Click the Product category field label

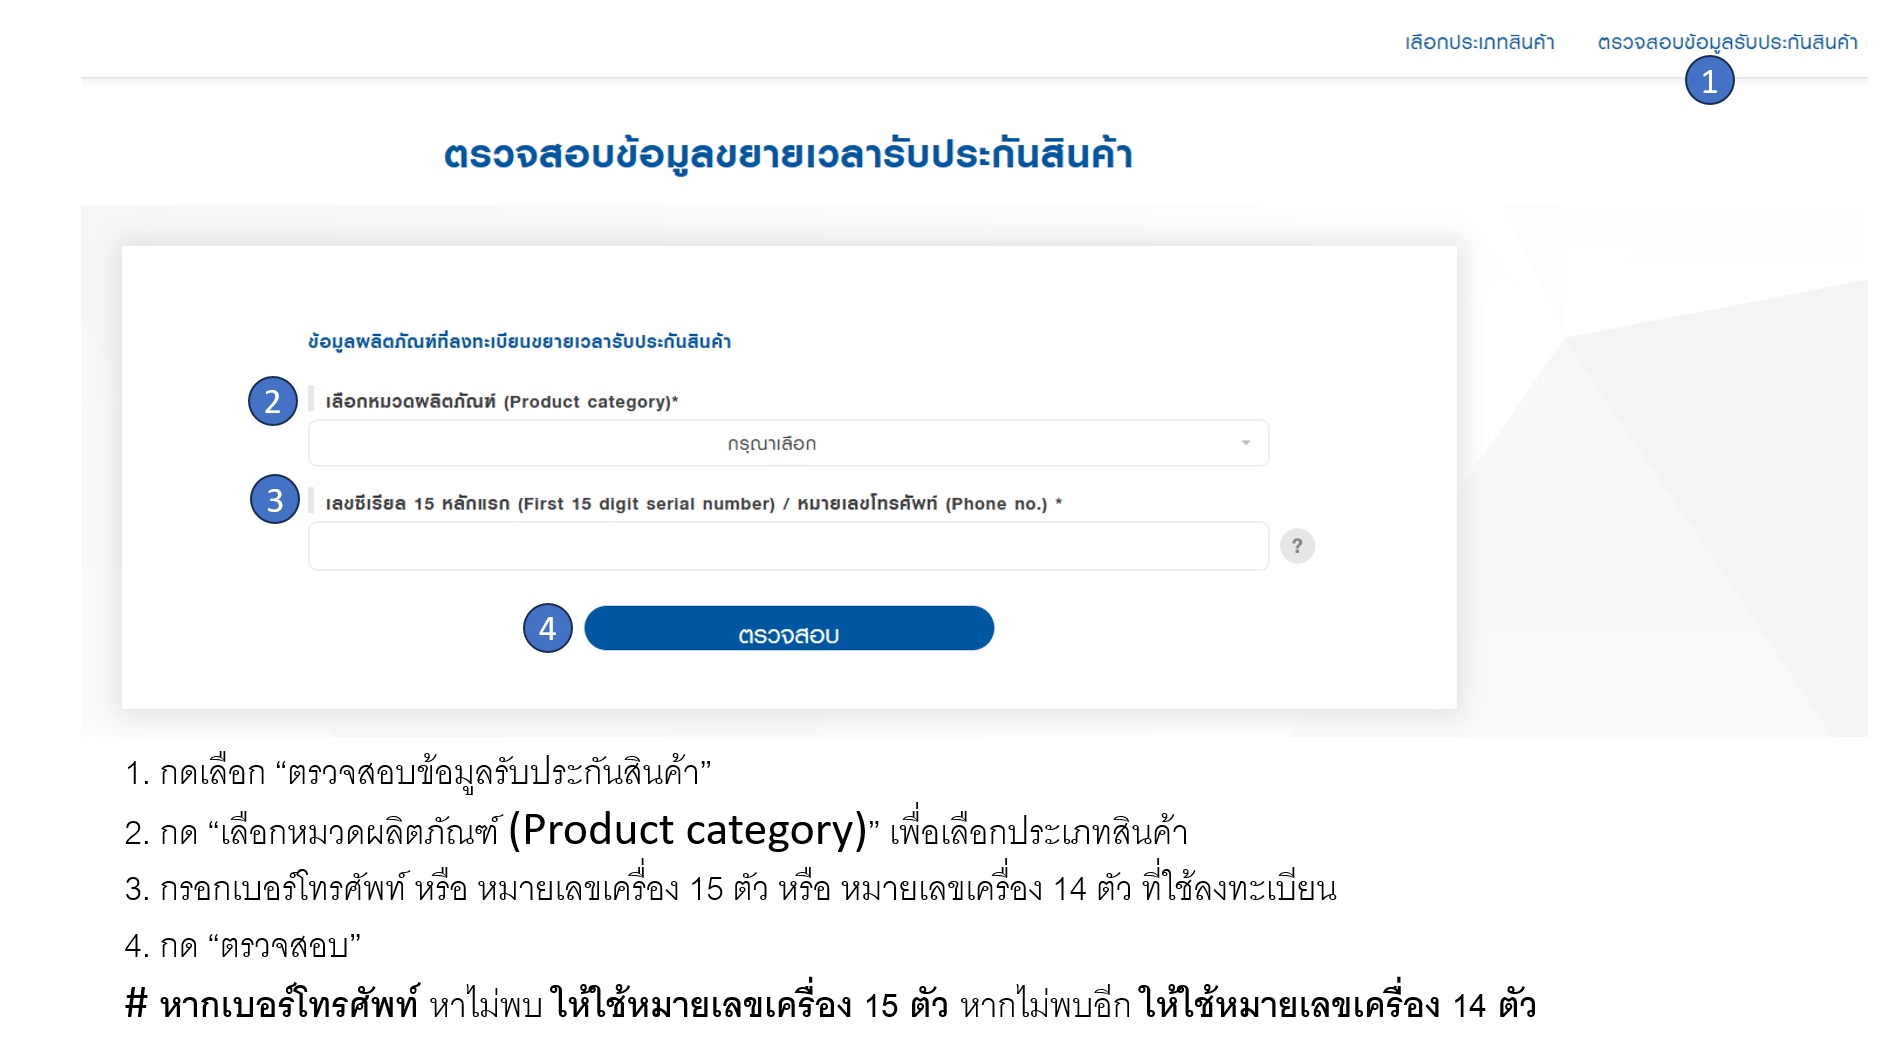[x=502, y=402]
